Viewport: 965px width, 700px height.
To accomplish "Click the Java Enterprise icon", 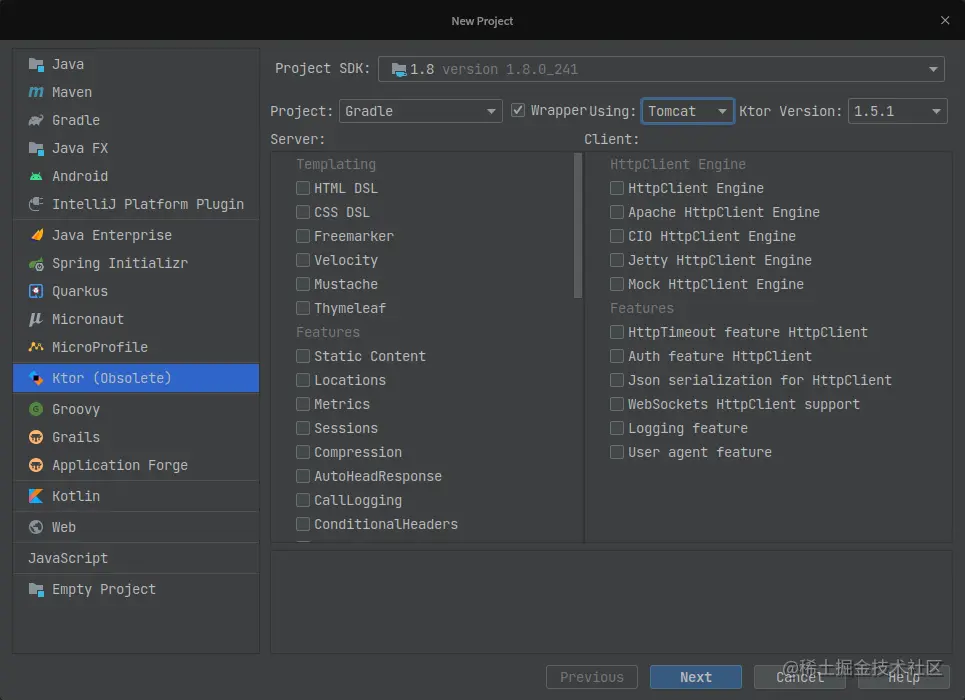I will (36, 235).
